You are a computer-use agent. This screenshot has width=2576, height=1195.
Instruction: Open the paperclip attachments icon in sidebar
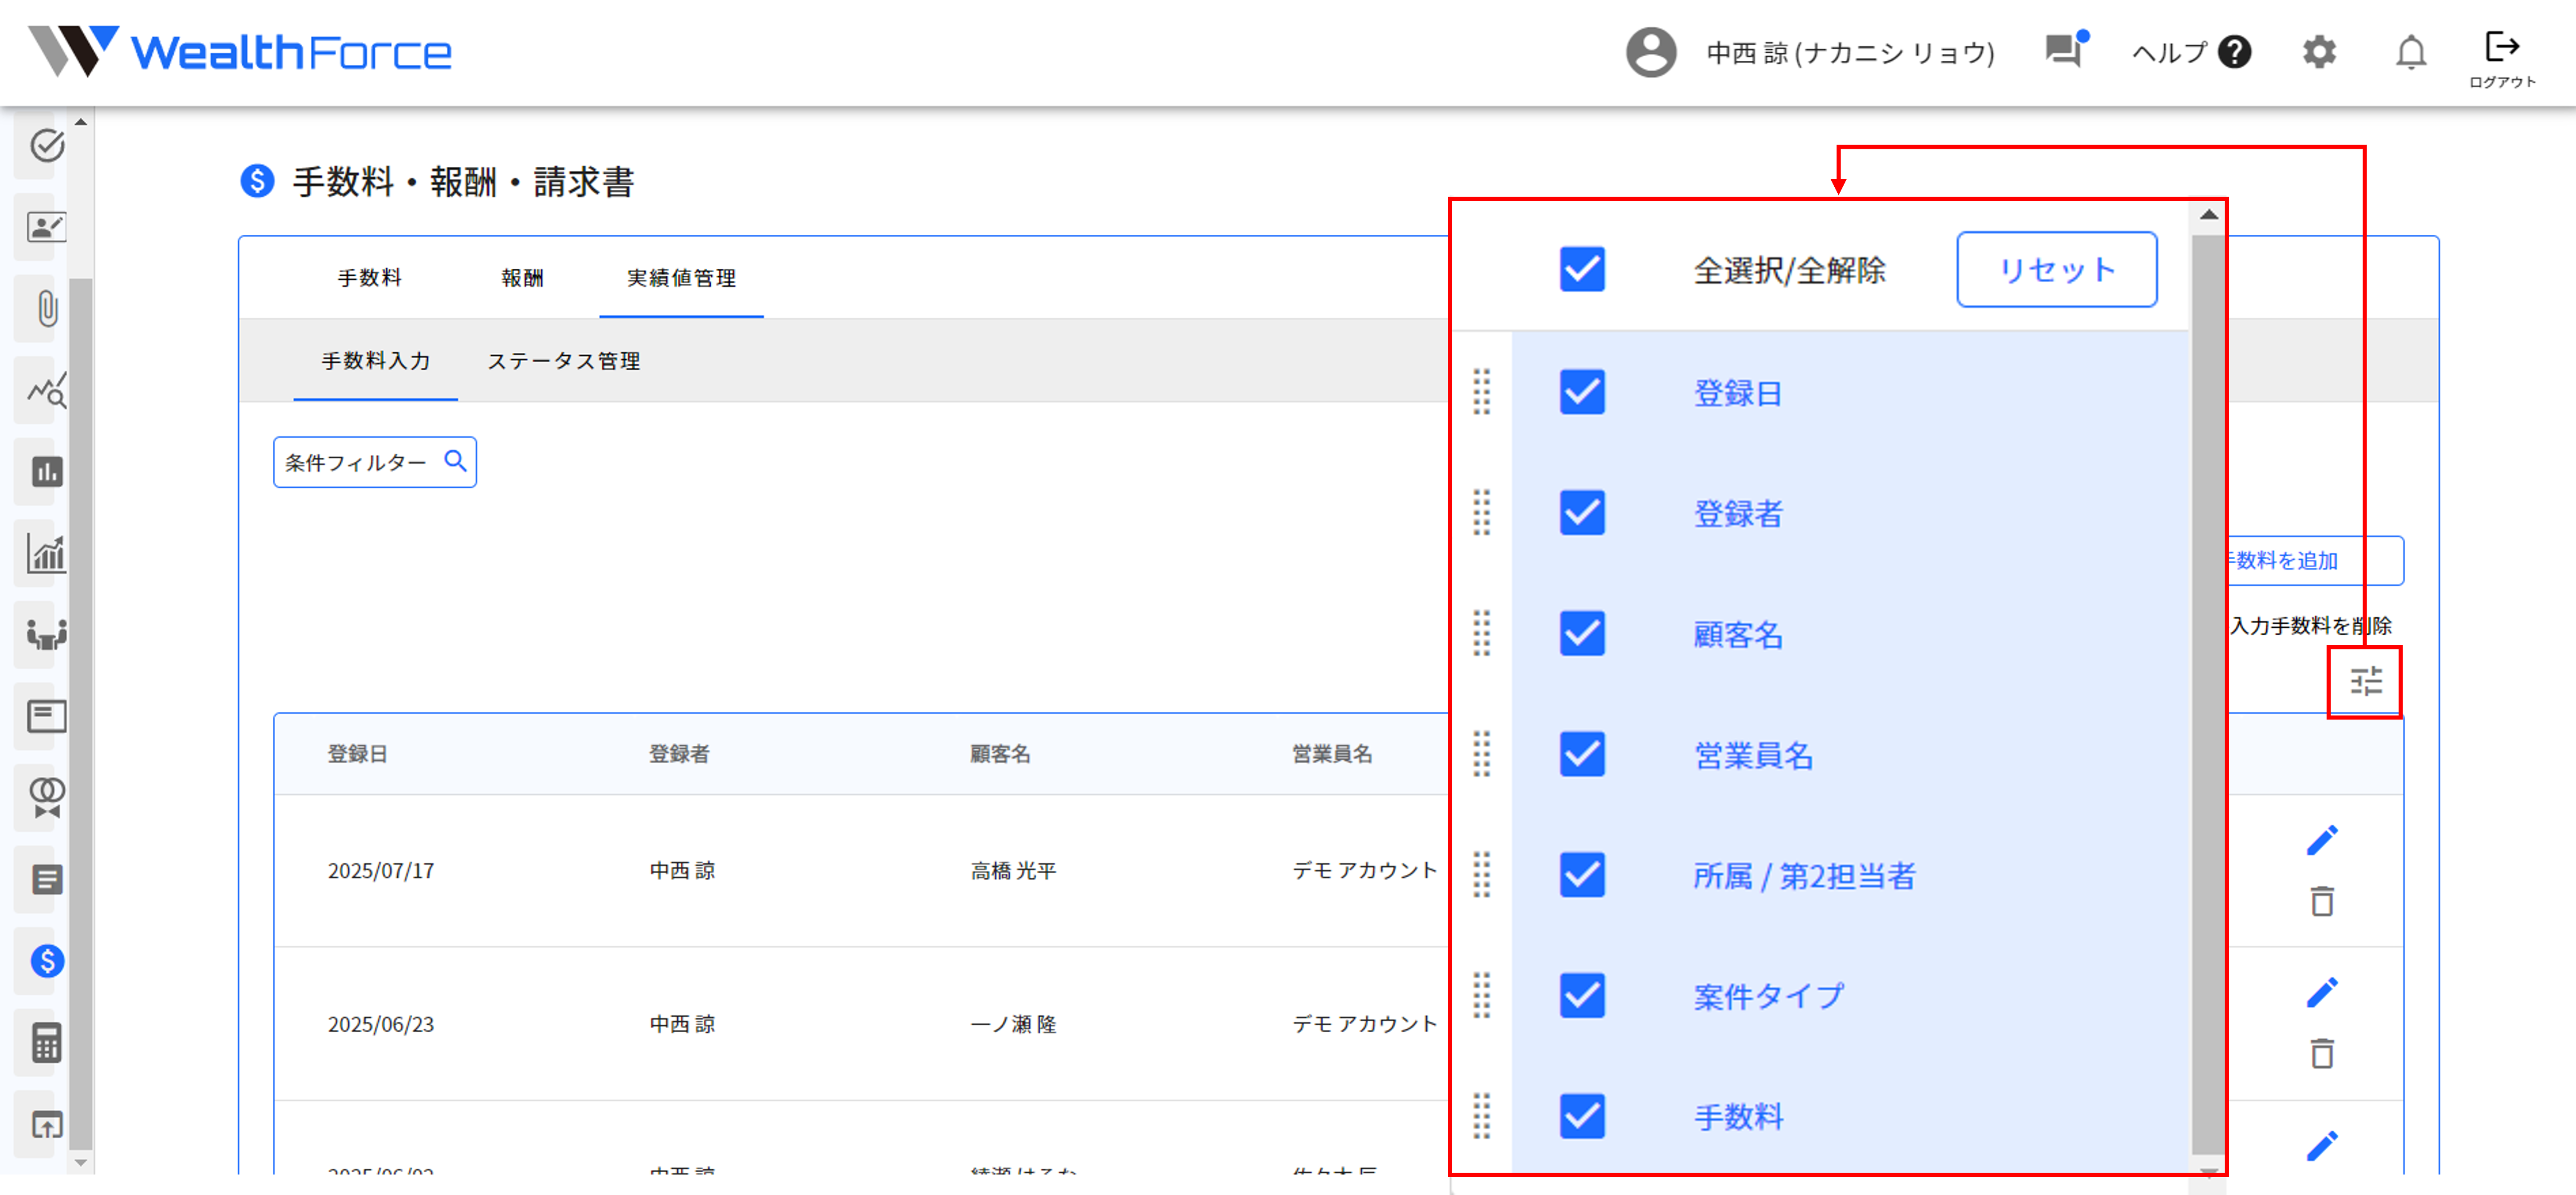pos(46,308)
